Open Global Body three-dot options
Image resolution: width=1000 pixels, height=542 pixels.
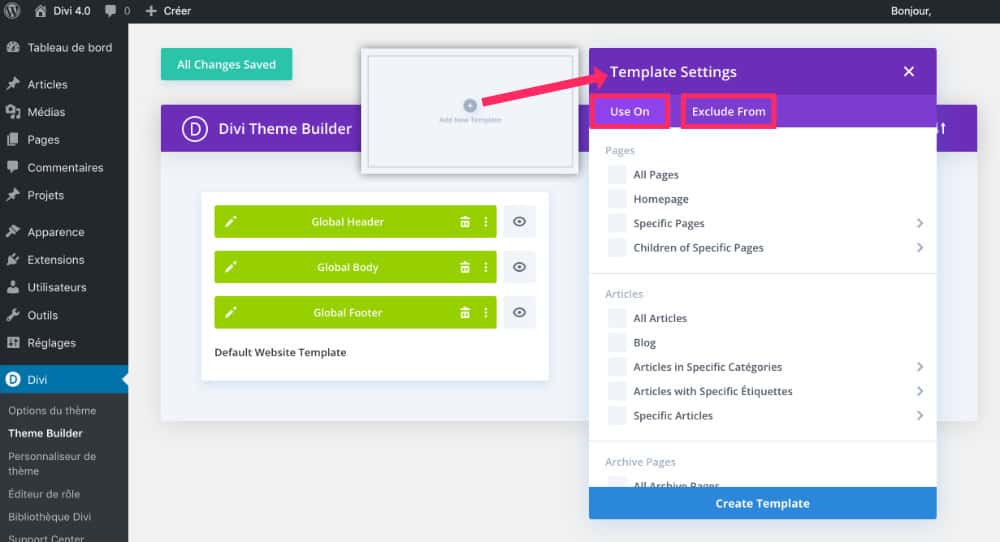pyautogui.click(x=485, y=267)
